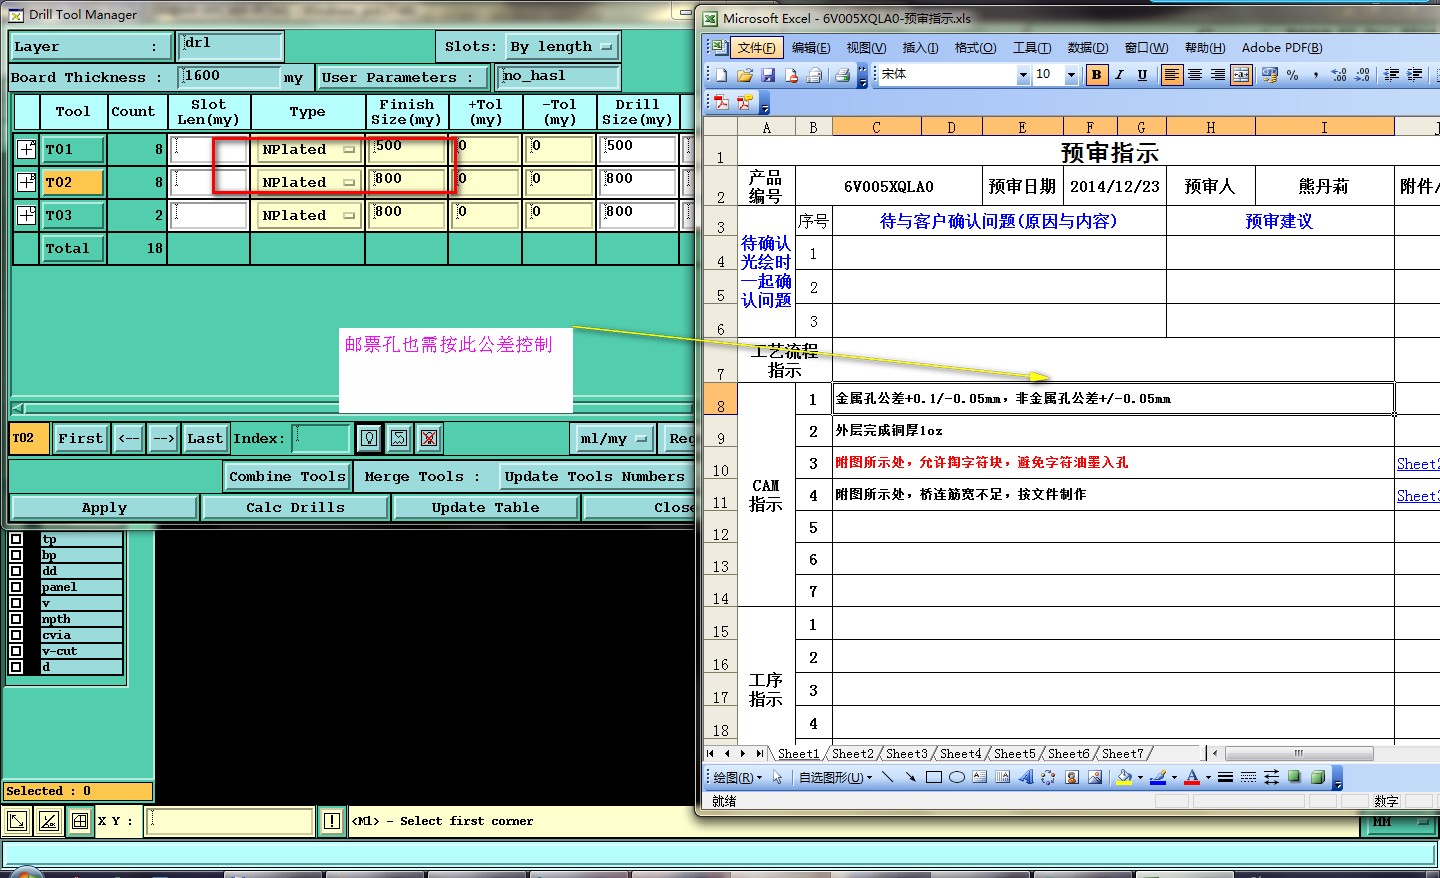Click the Index input field
The image size is (1440, 878).
[321, 438]
